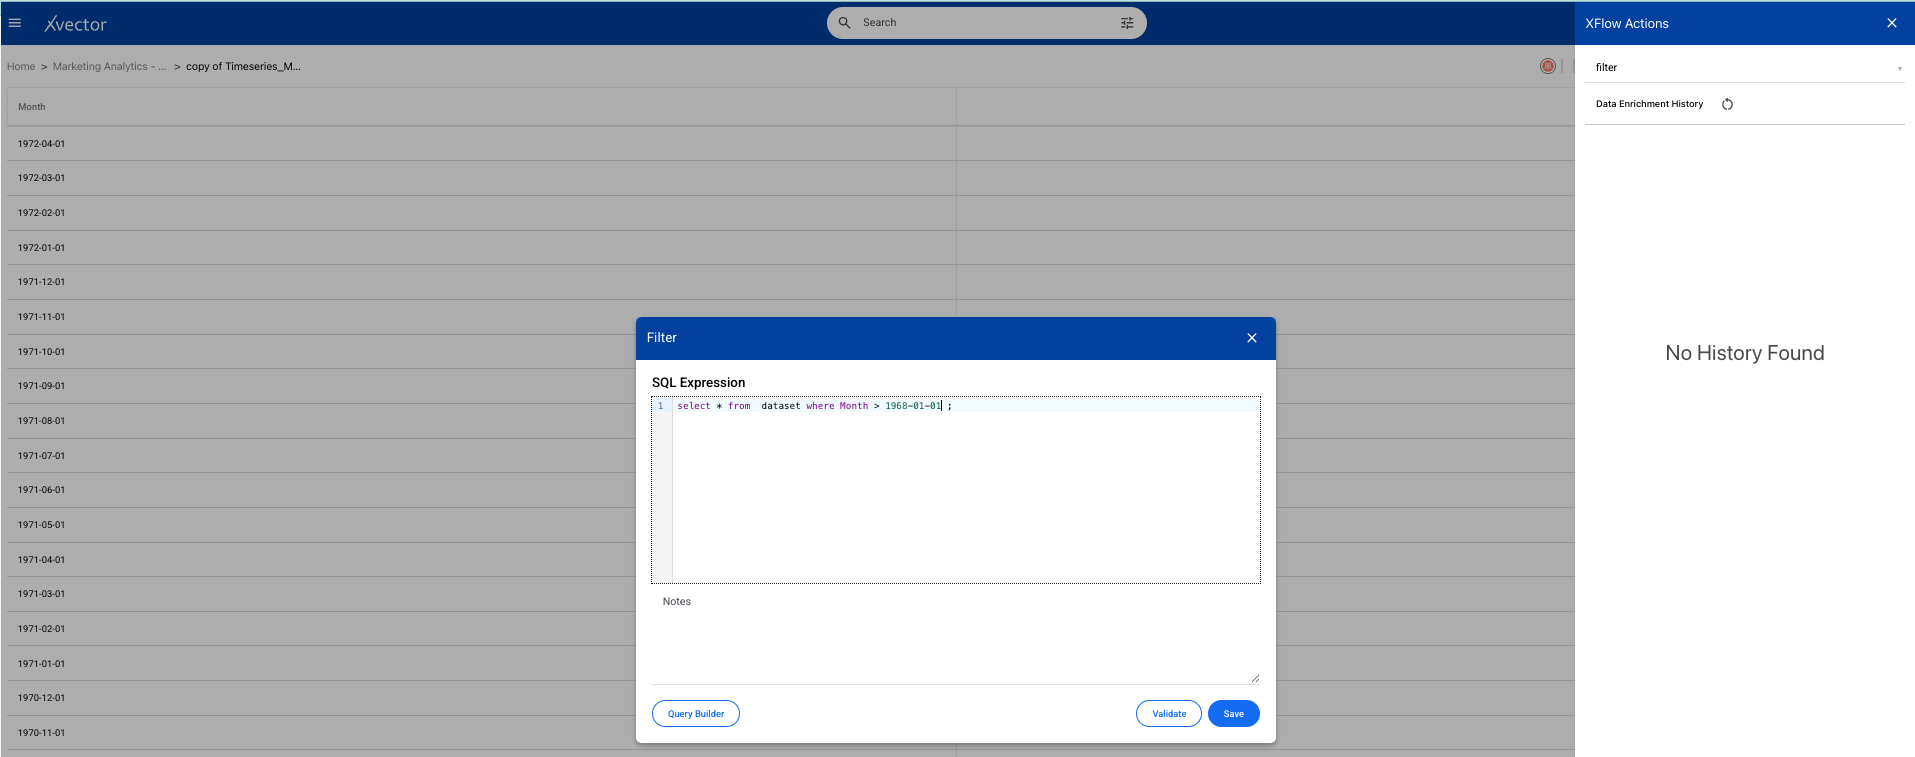Refresh the Data Enrichment History
The image size is (1915, 757).
(1727, 104)
